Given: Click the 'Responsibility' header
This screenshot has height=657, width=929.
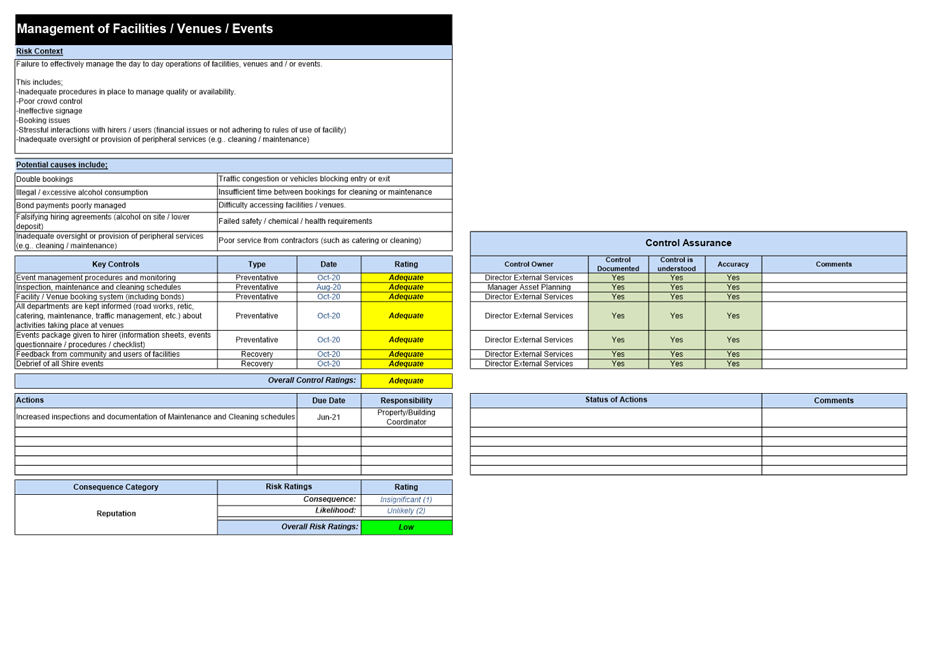Looking at the screenshot, I should [406, 400].
